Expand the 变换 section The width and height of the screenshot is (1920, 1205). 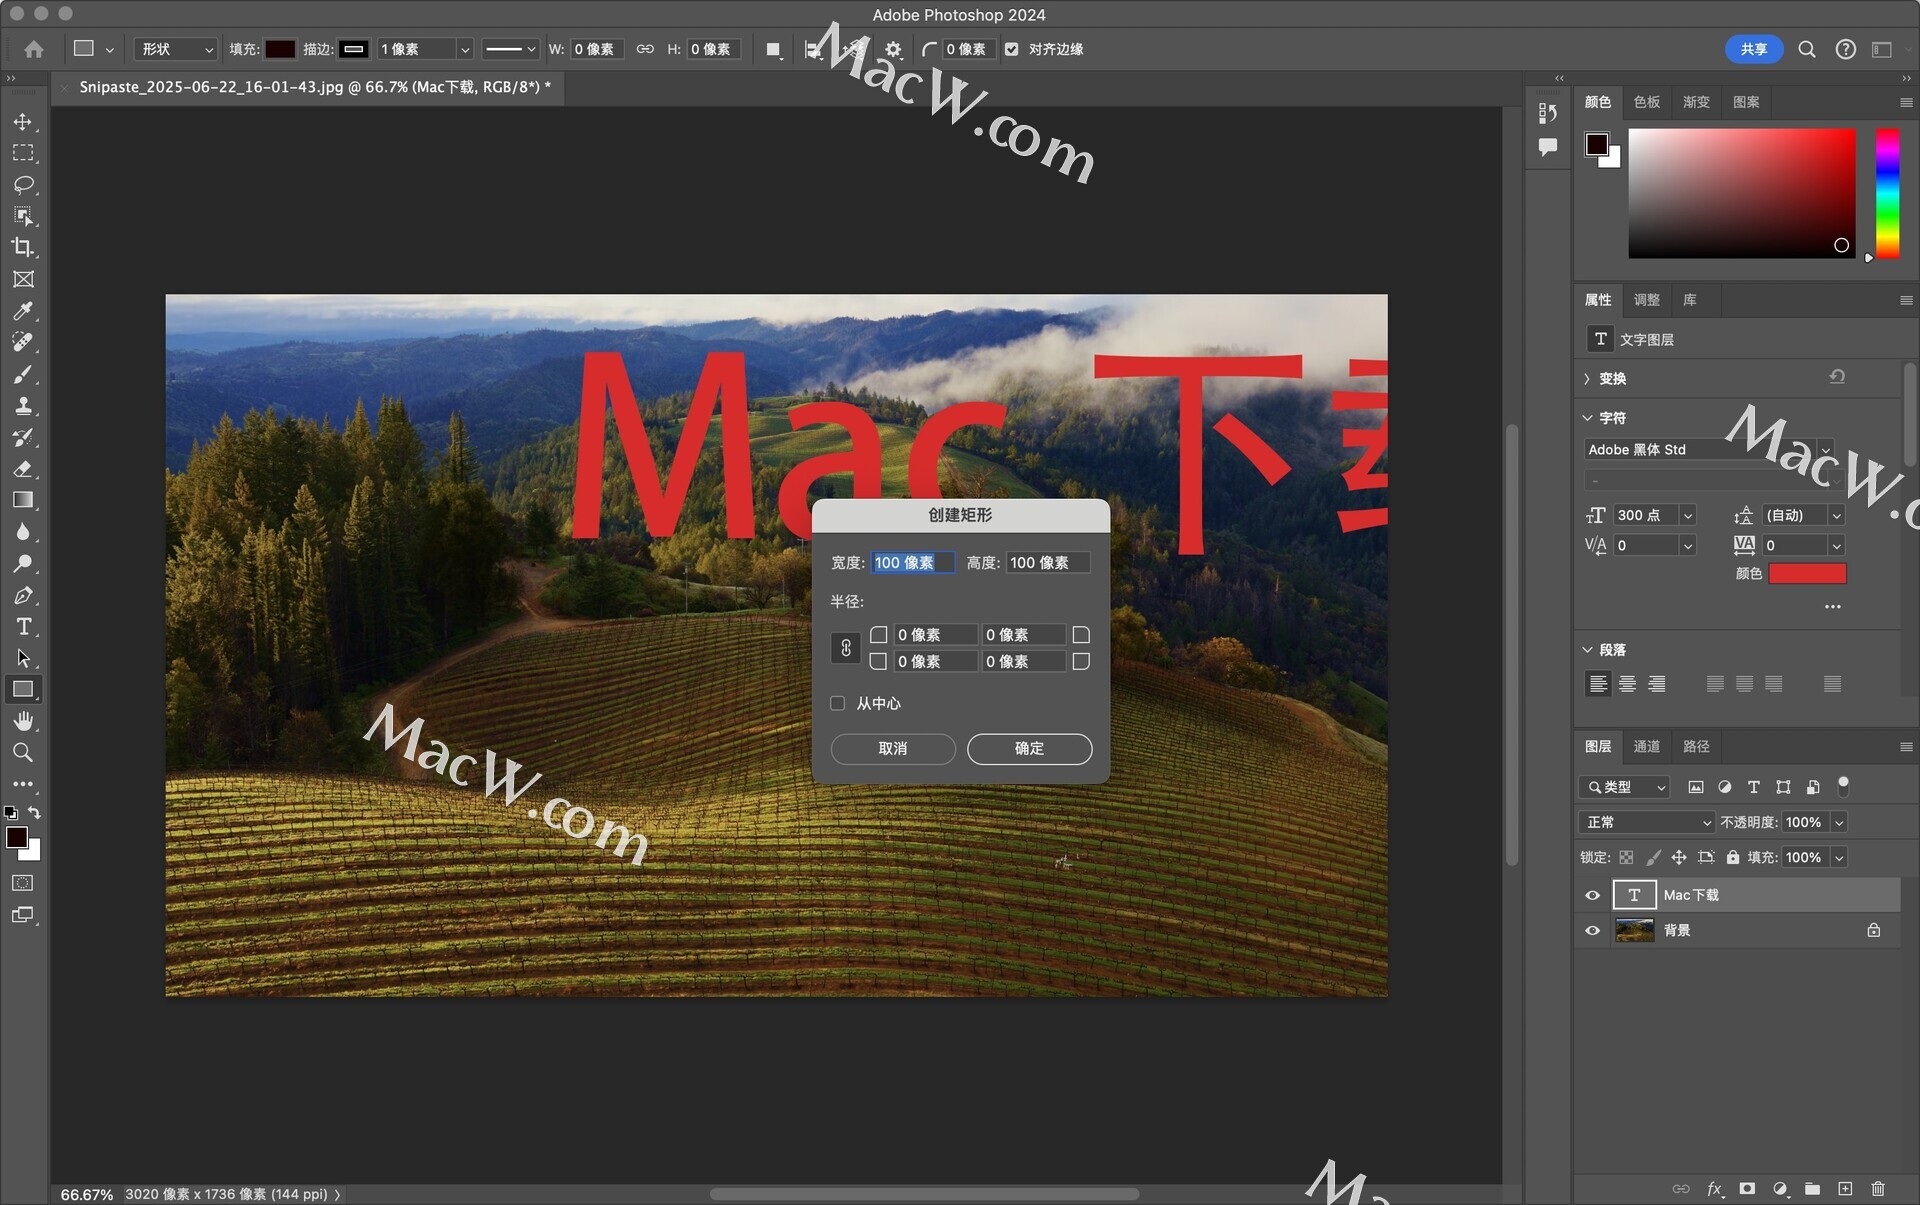pos(1587,379)
